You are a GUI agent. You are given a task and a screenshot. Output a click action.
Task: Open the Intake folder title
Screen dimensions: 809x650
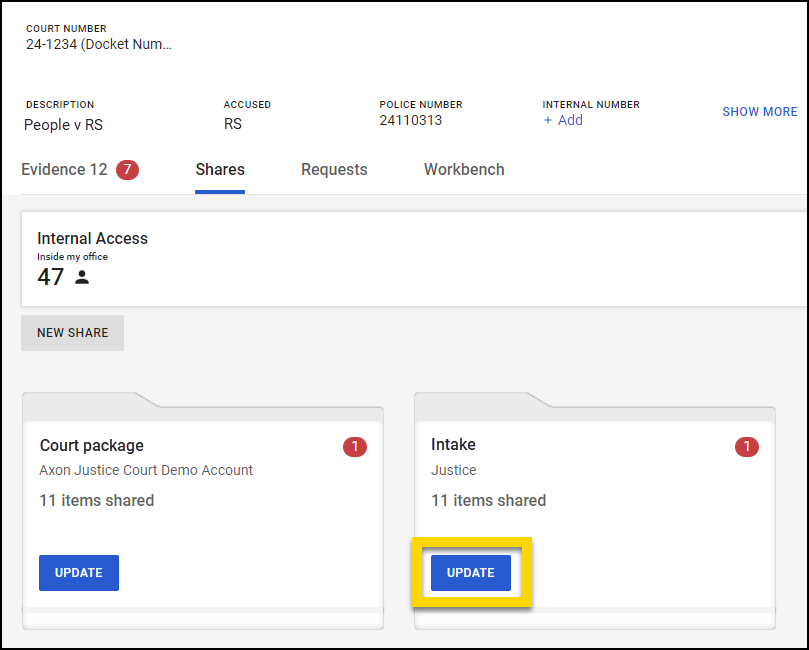pos(453,445)
